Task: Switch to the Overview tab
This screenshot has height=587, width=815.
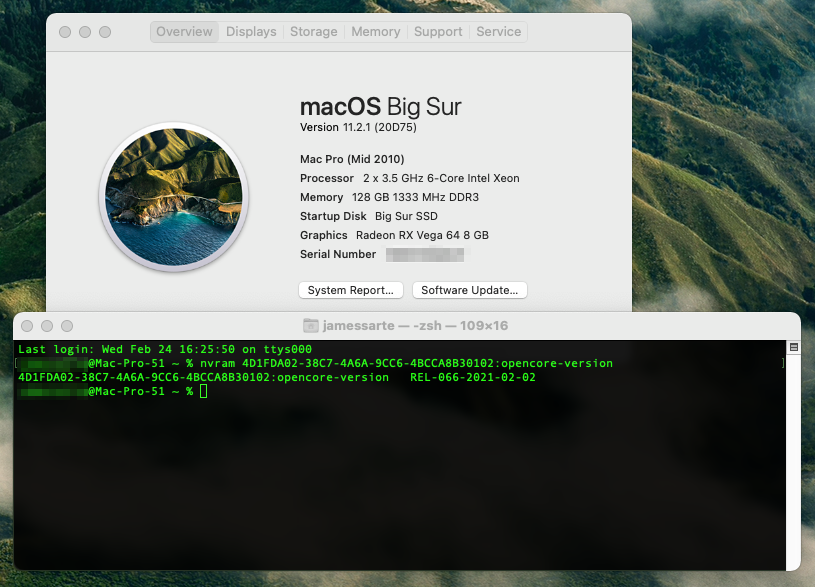Action: point(184,32)
